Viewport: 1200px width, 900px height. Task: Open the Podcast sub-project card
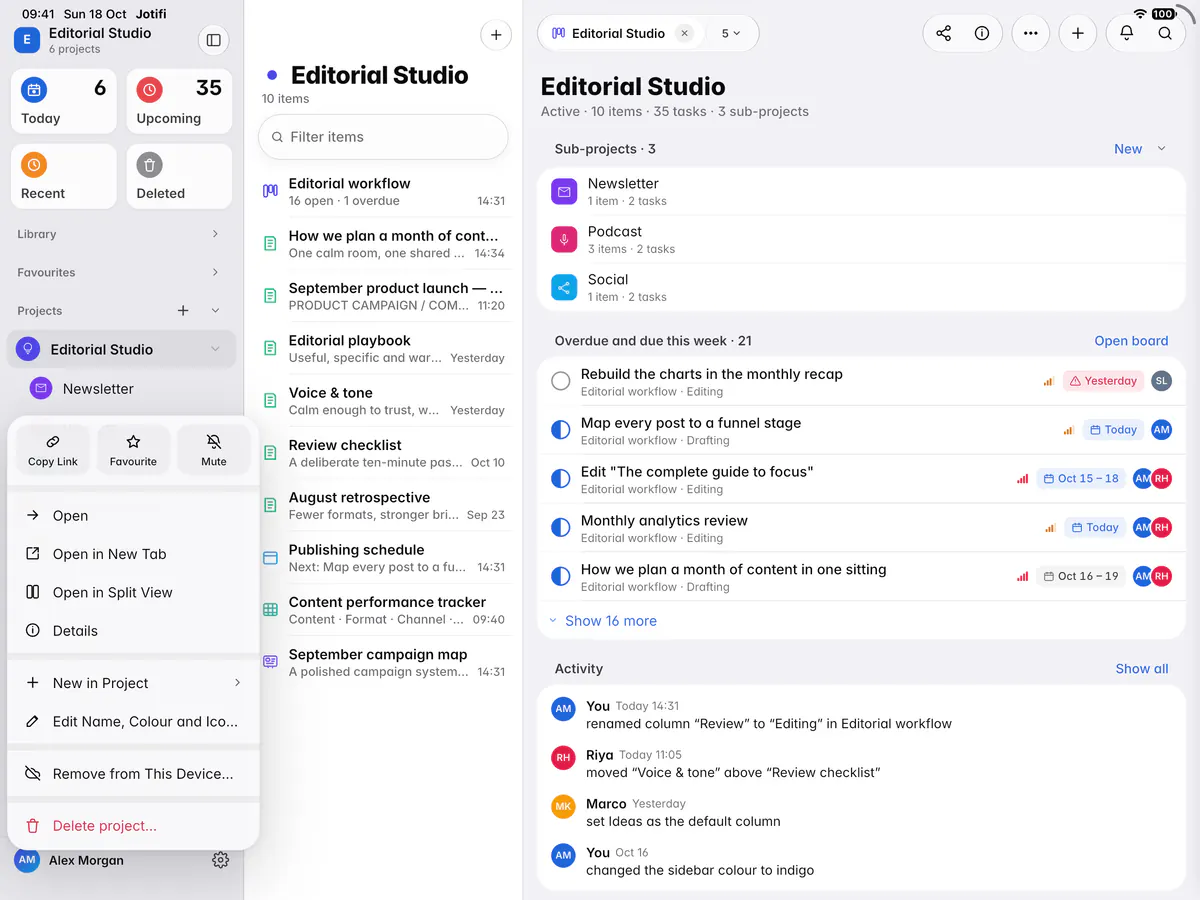(860, 239)
